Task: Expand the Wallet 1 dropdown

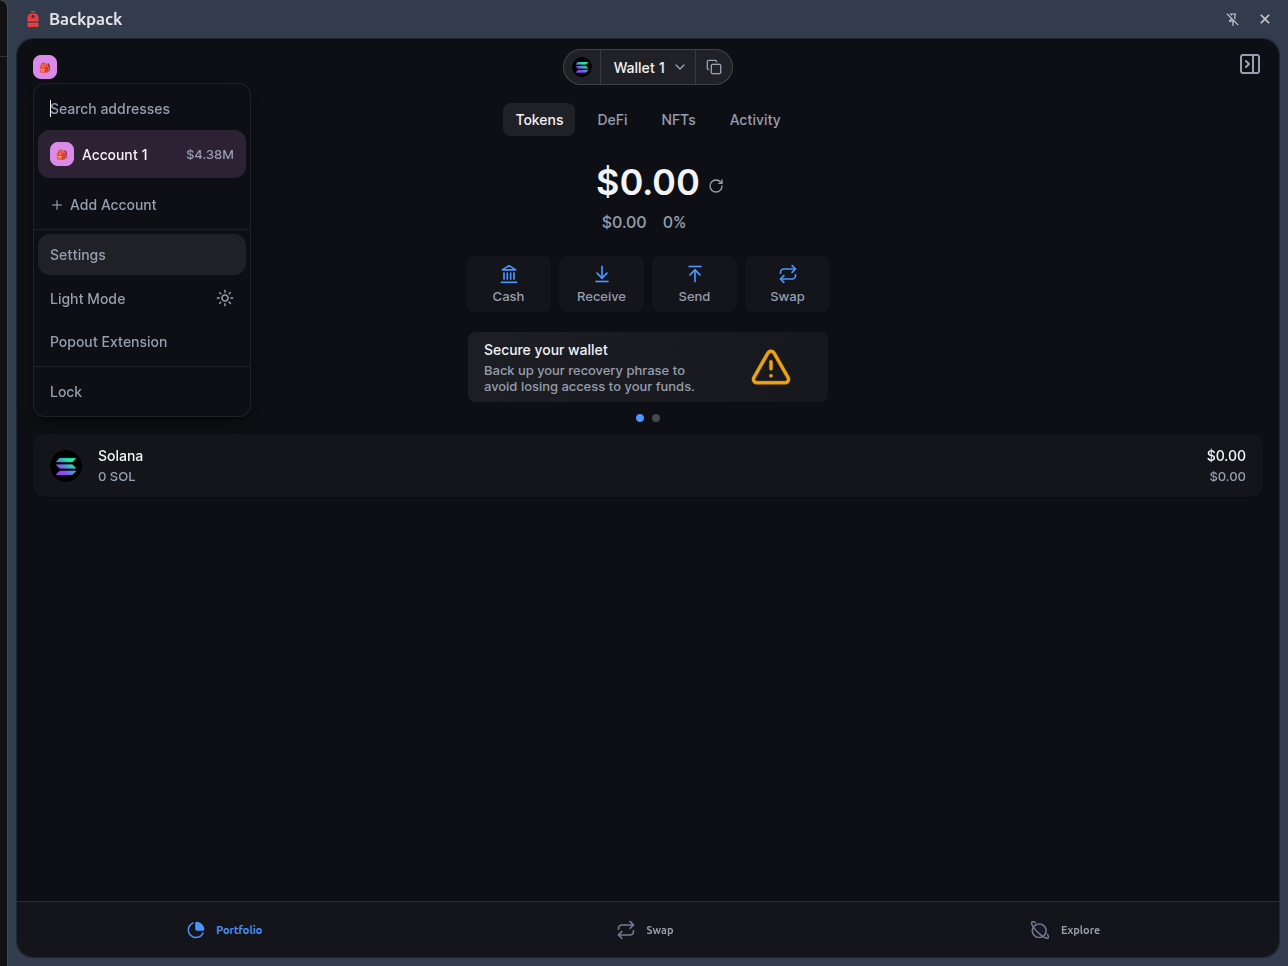Action: point(649,67)
